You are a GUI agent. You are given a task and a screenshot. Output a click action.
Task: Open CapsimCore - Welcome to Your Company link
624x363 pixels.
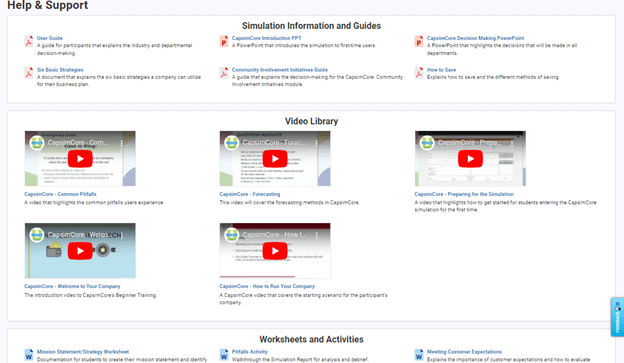pos(72,286)
